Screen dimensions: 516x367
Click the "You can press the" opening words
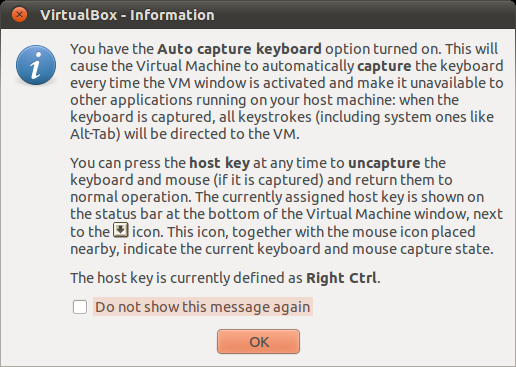pos(128,163)
